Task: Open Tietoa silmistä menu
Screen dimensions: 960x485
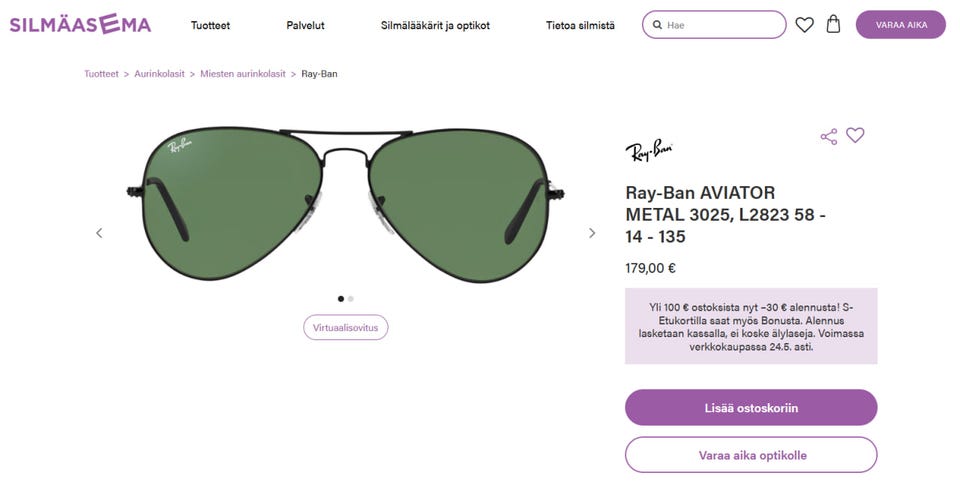Action: (x=580, y=25)
